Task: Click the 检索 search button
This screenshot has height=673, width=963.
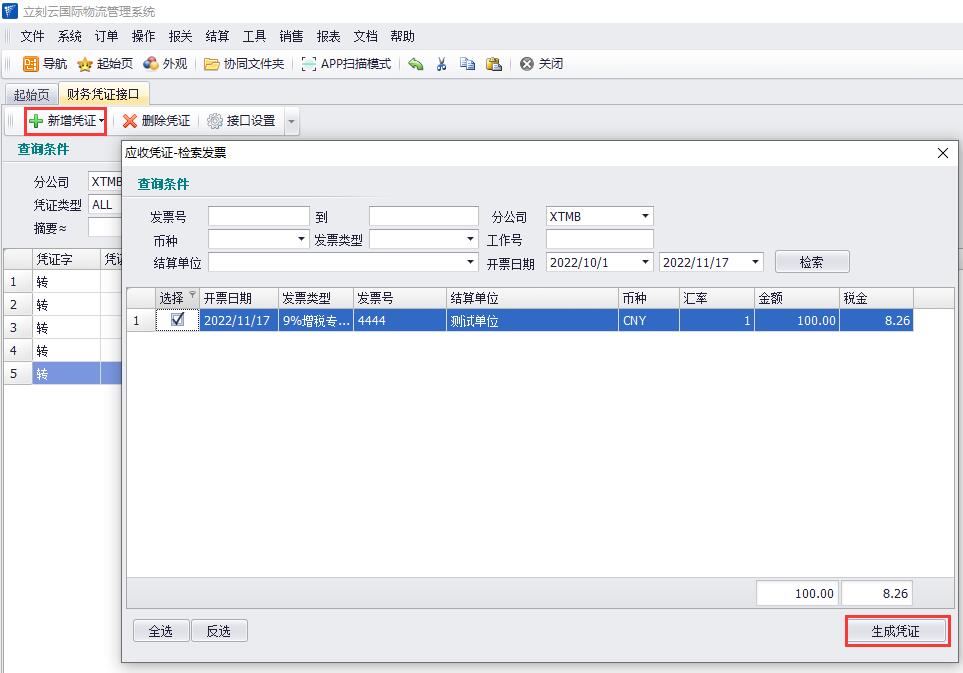Action: [x=811, y=262]
